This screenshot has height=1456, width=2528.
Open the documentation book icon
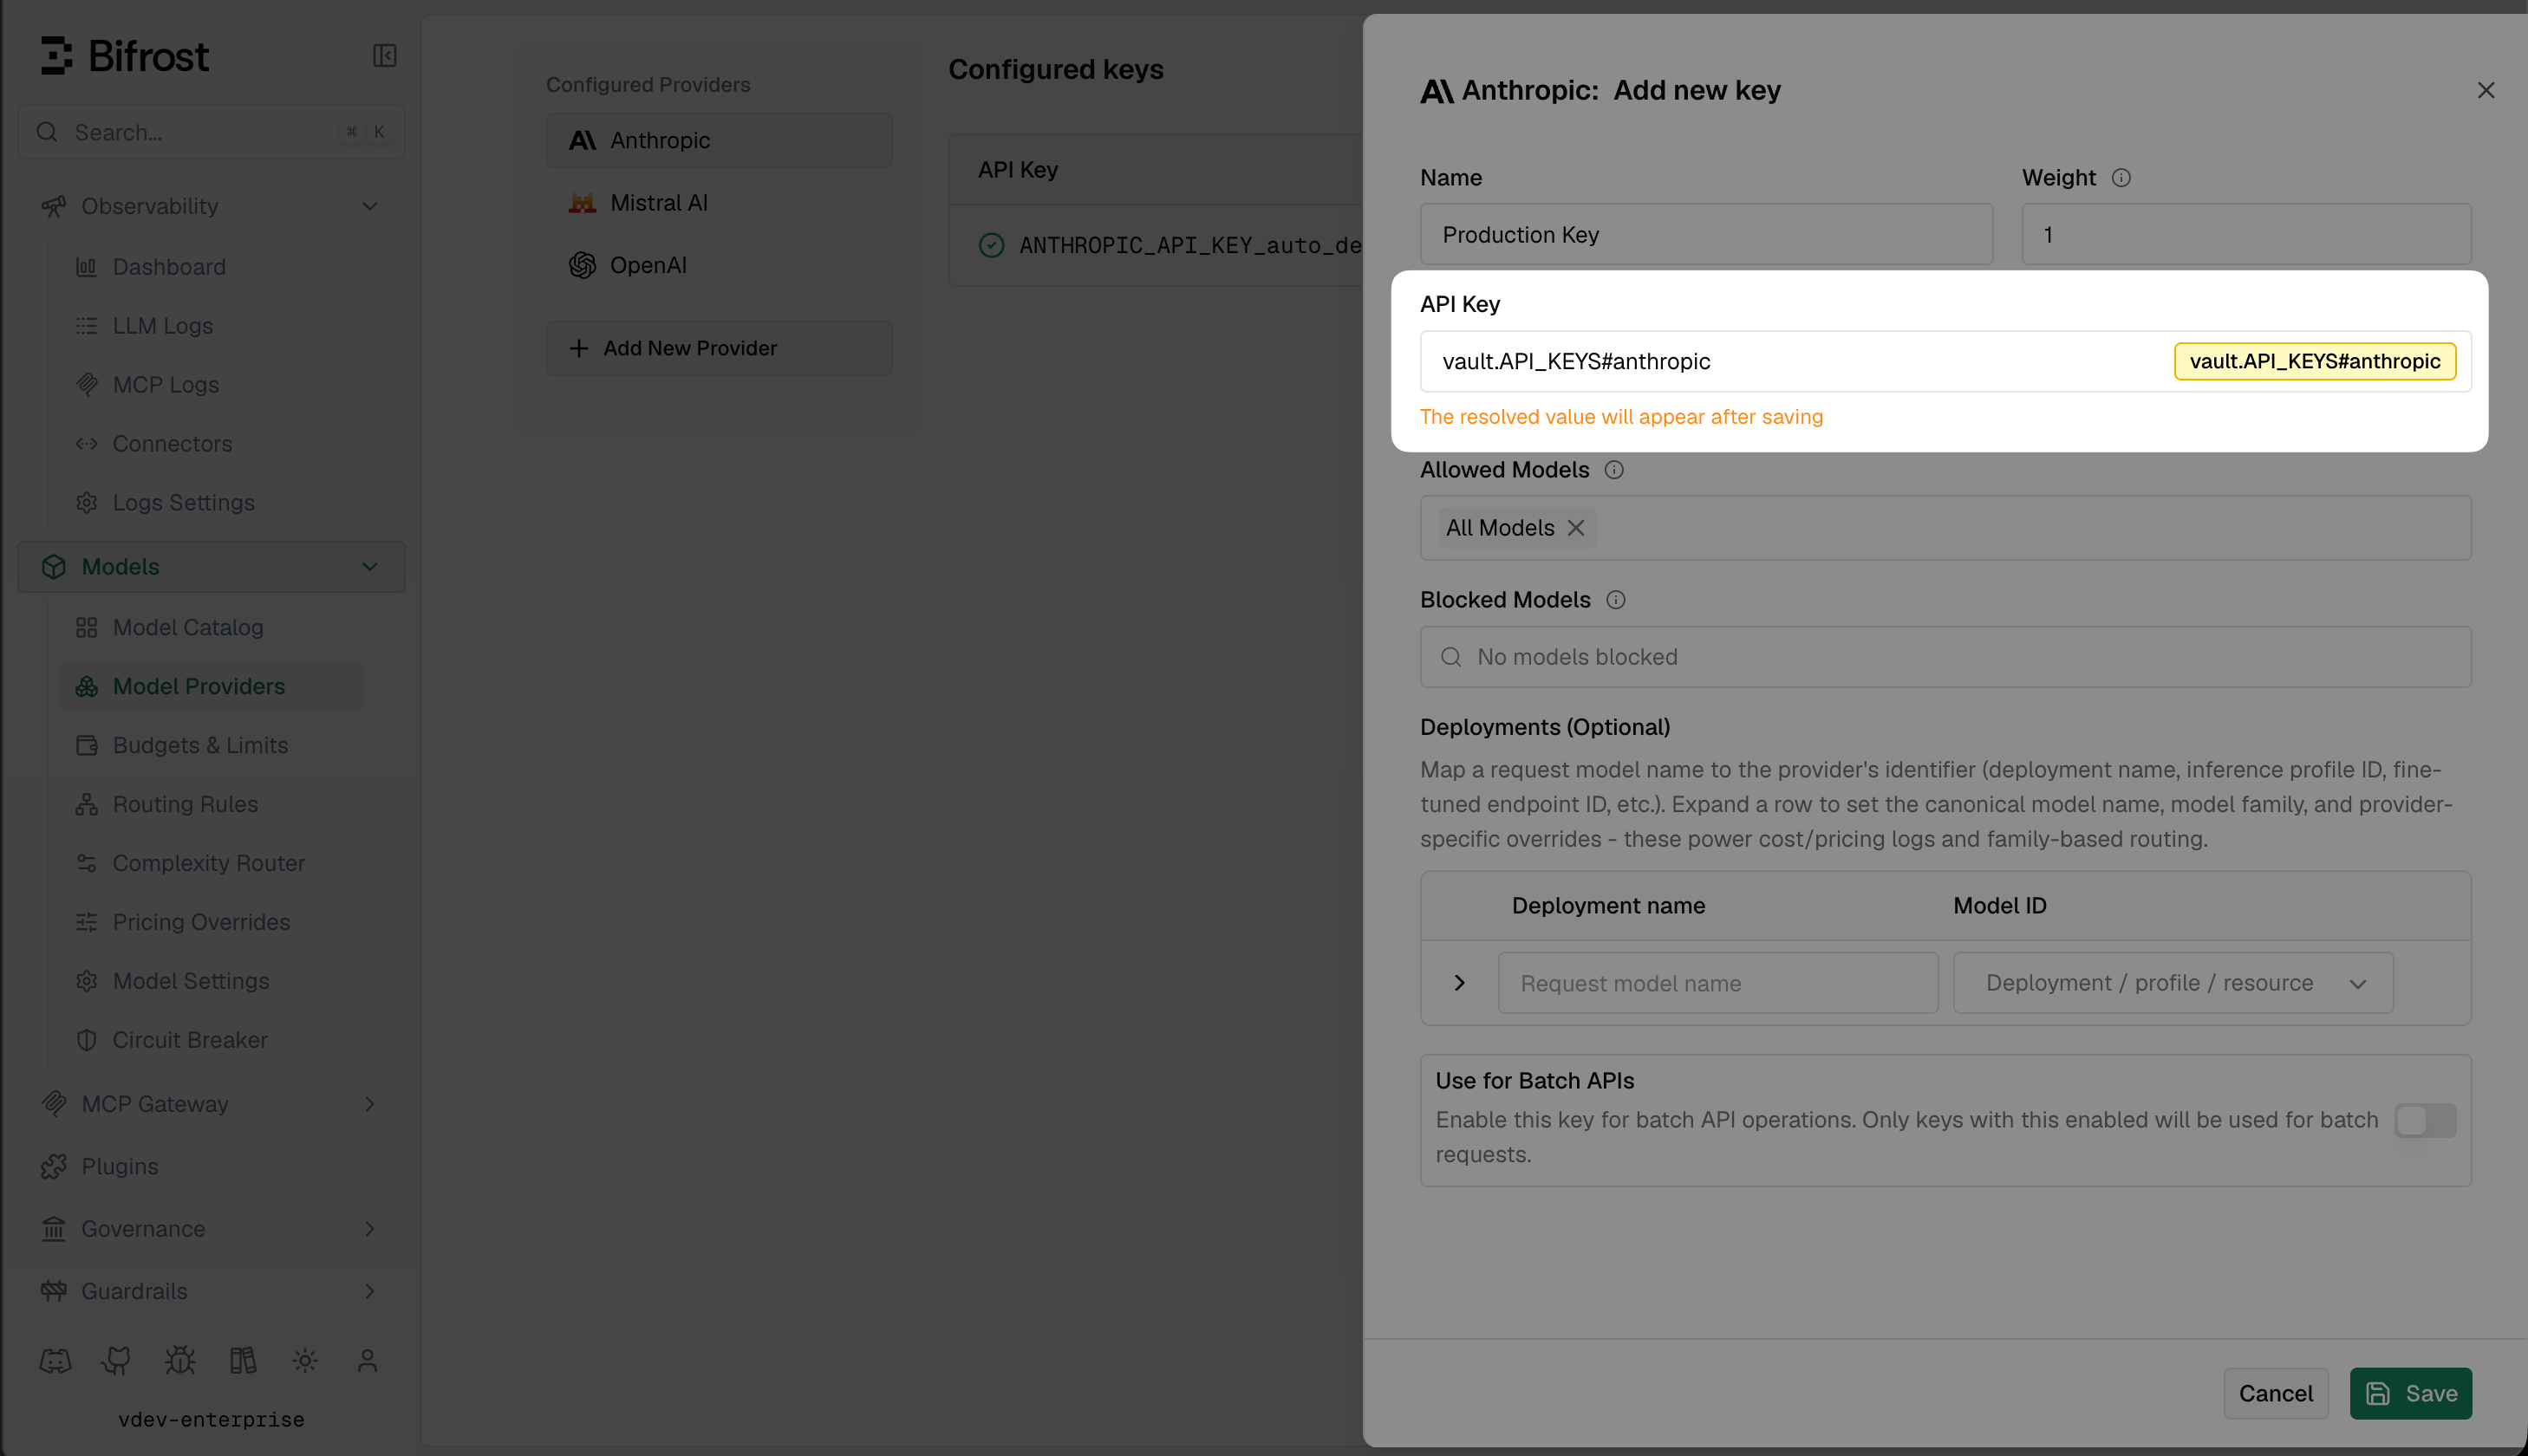click(243, 1360)
